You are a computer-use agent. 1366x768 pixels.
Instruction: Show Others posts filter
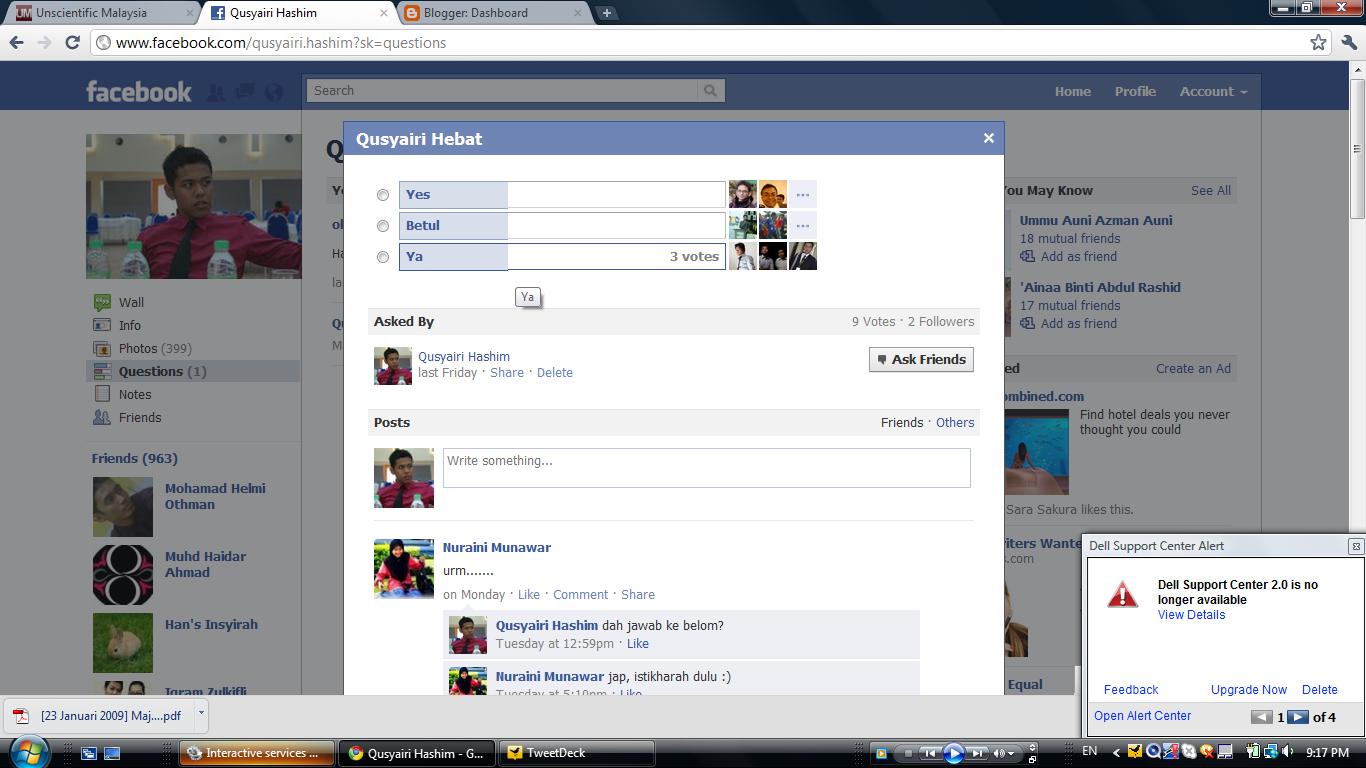955,422
